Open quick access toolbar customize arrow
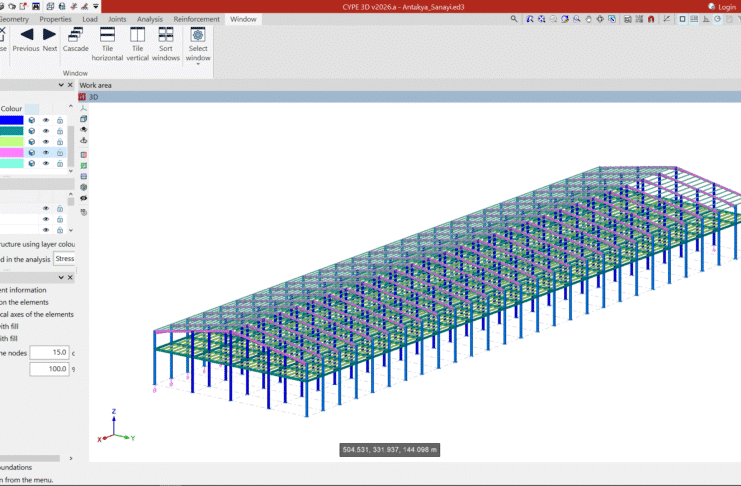This screenshot has height=486, width=741. [x=95, y=7]
